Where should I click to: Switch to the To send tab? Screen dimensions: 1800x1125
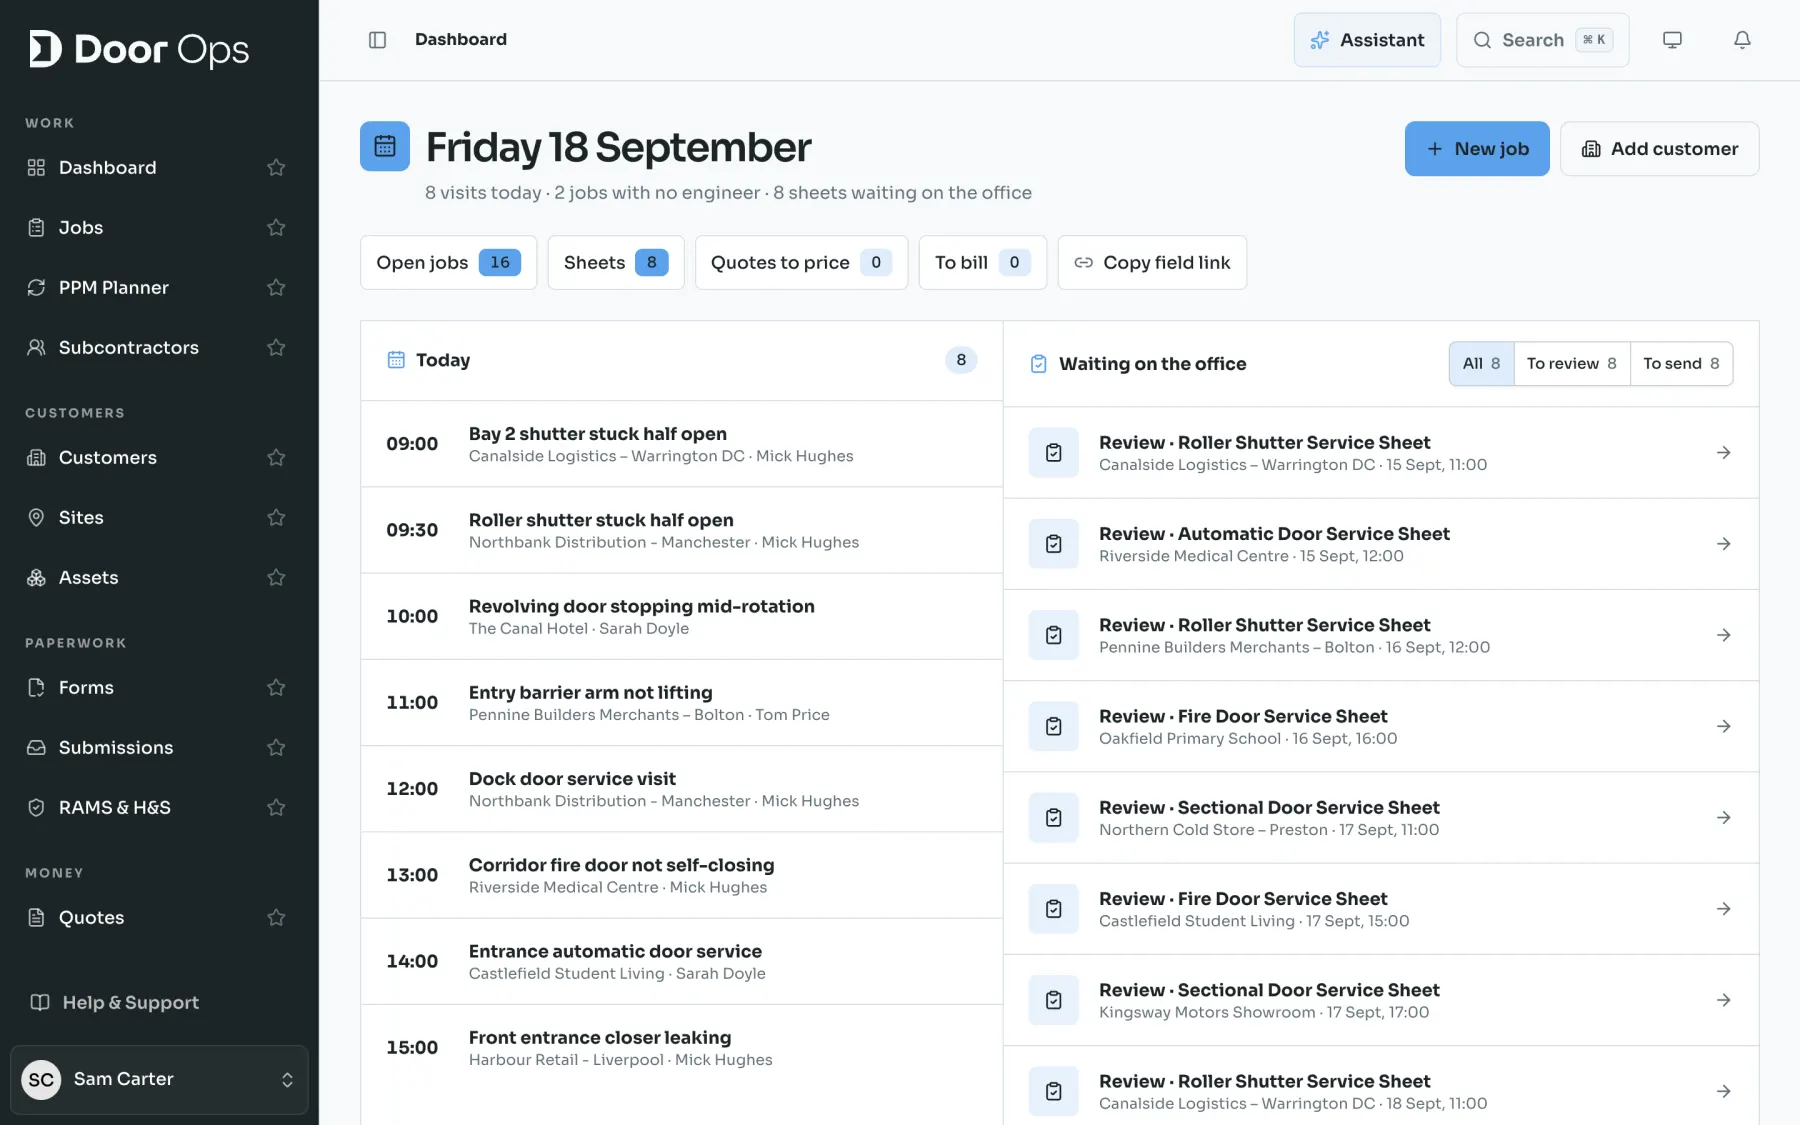(1681, 364)
